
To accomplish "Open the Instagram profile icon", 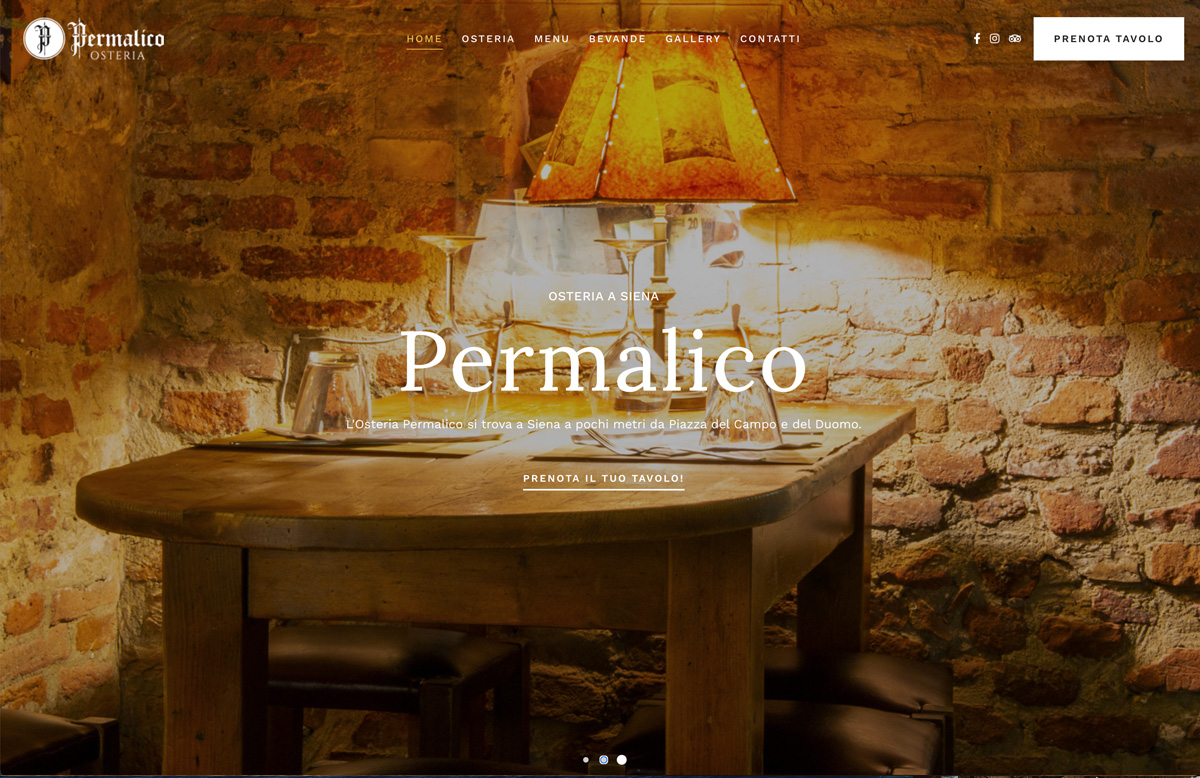I will (995, 39).
